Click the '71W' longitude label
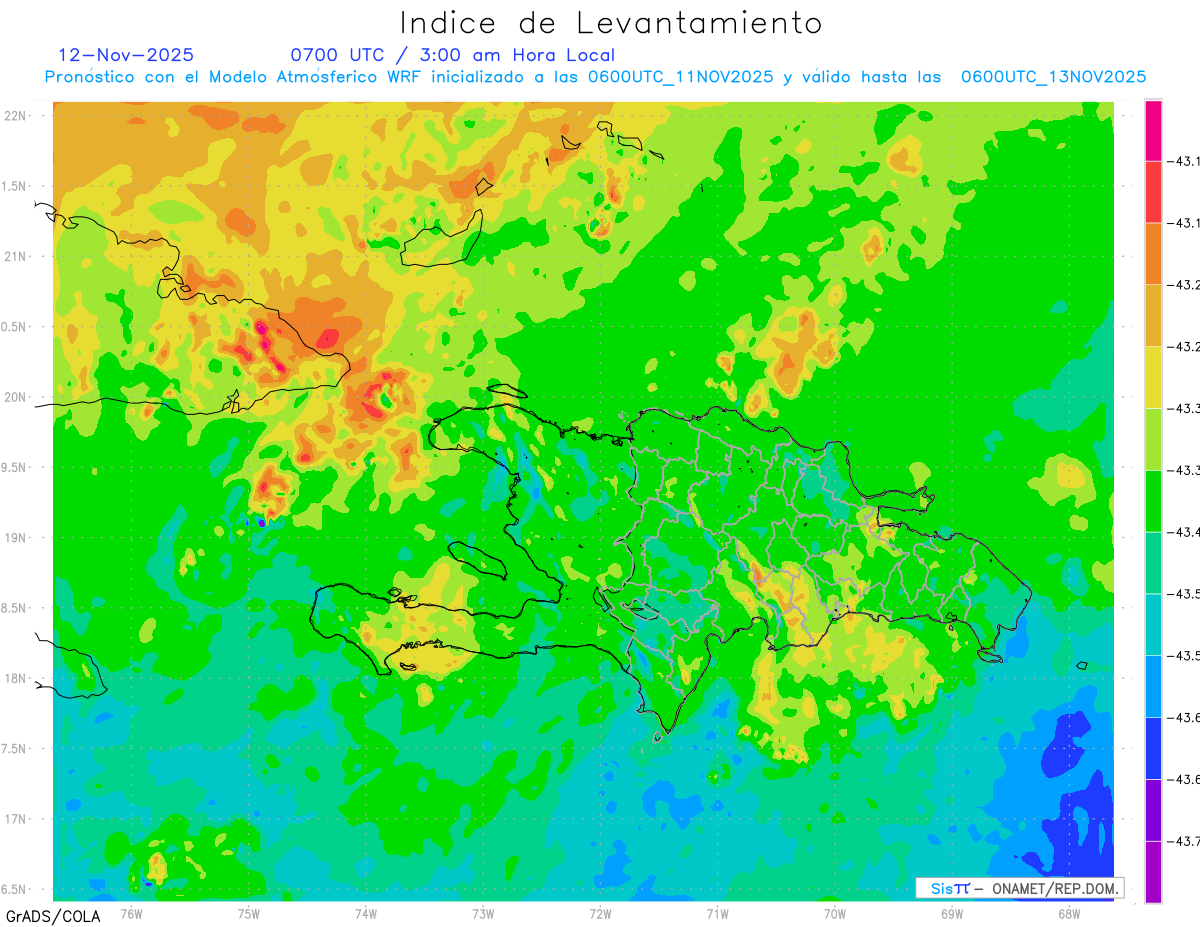Image resolution: width=1200 pixels, height=927 pixels. pyautogui.click(x=717, y=913)
